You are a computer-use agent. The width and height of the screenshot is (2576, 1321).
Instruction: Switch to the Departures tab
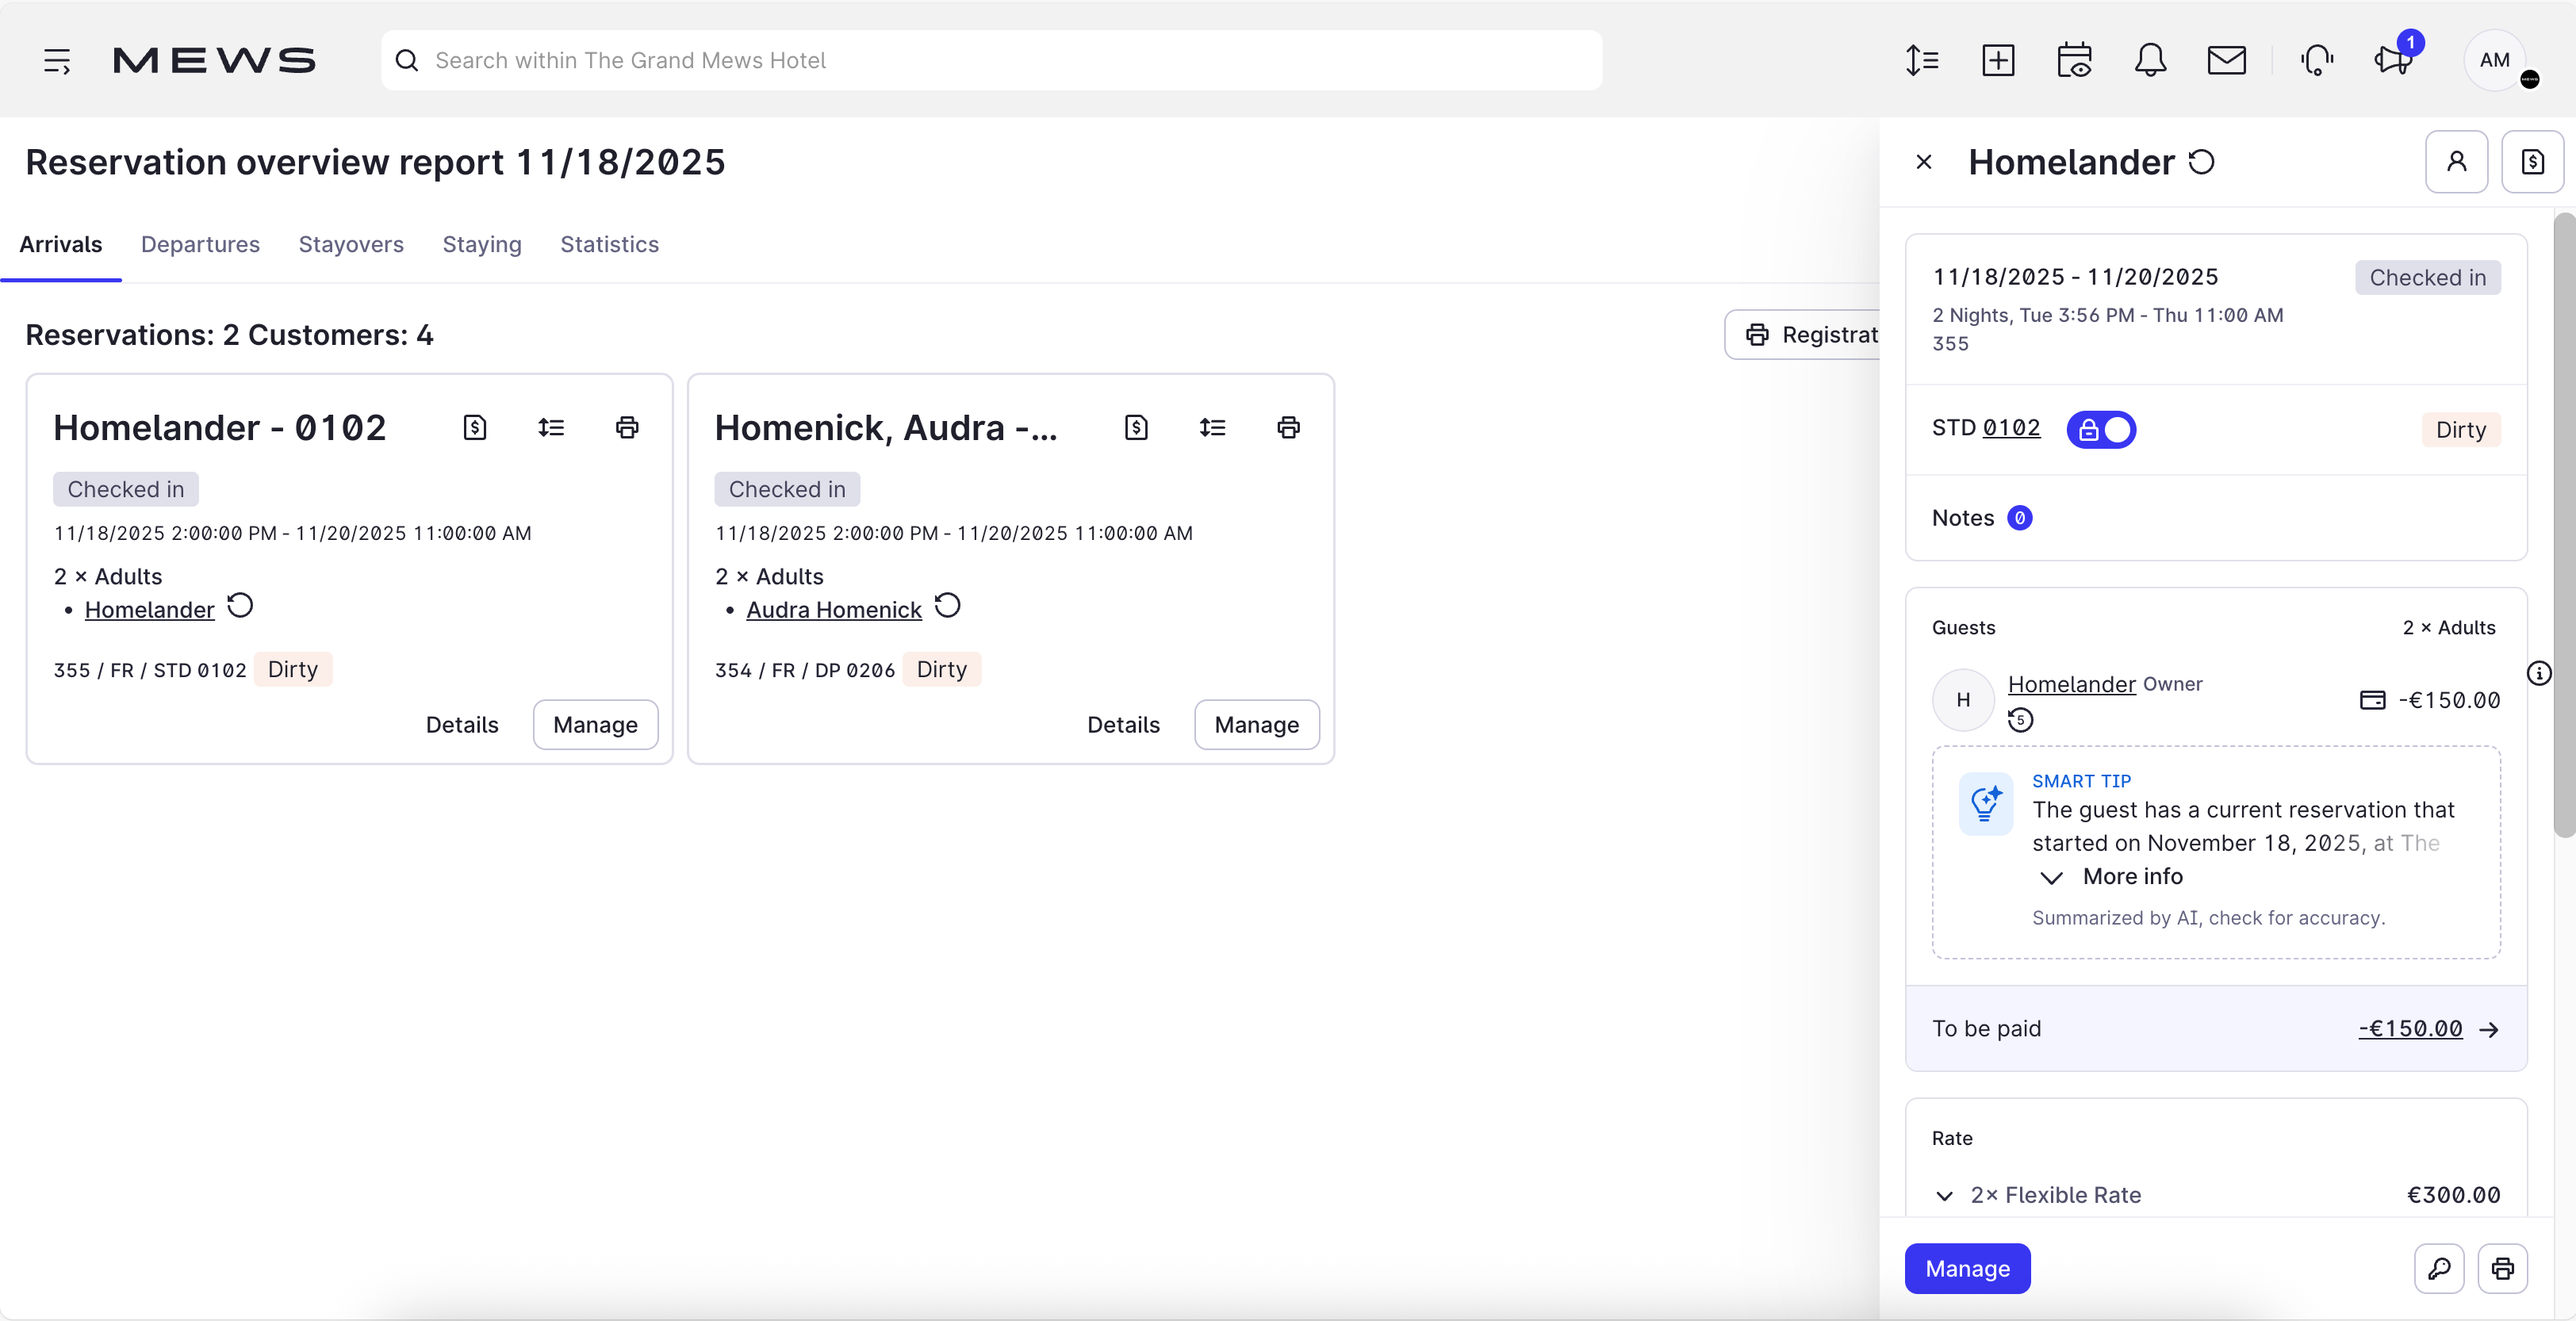(200, 244)
